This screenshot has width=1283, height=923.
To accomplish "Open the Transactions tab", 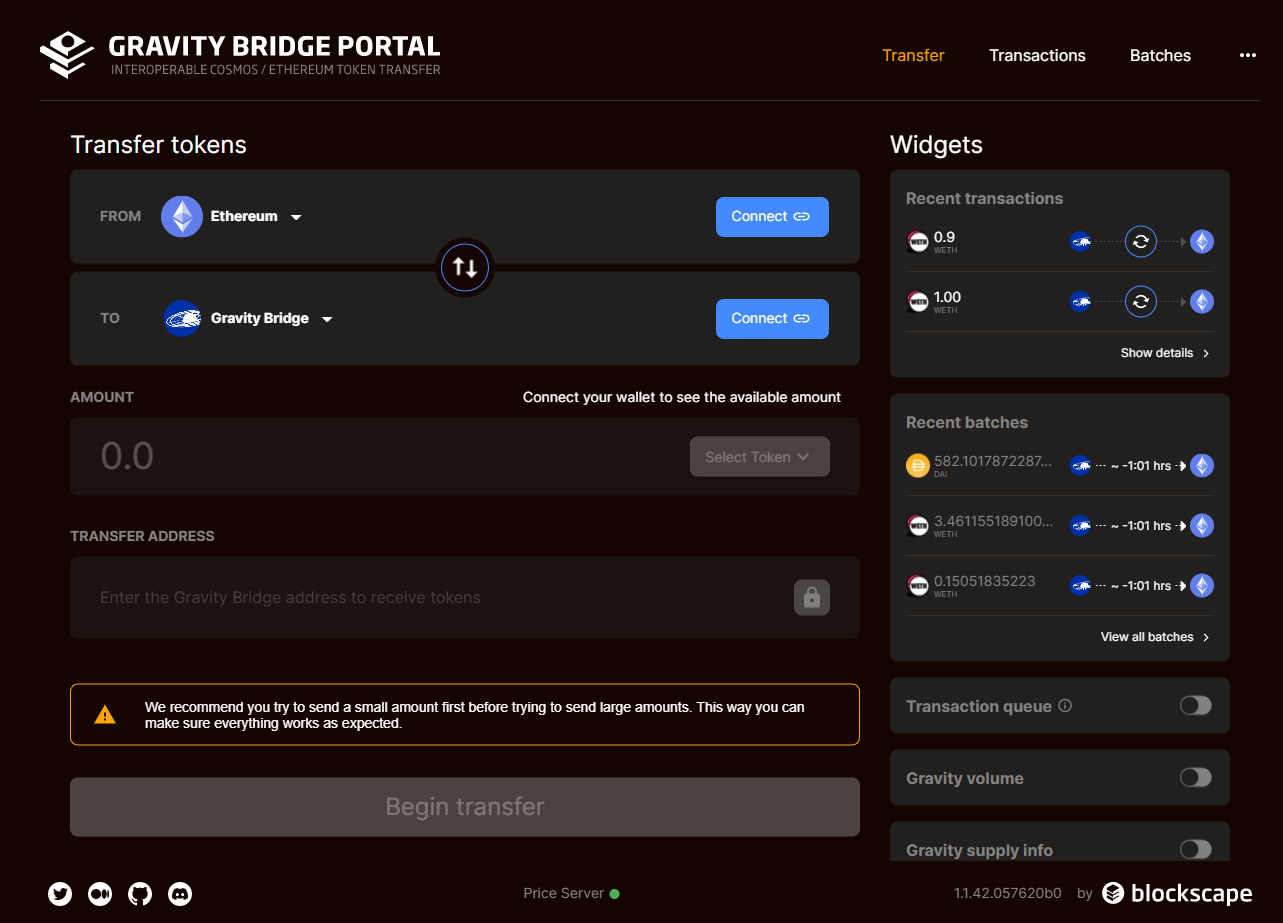I will coord(1037,55).
